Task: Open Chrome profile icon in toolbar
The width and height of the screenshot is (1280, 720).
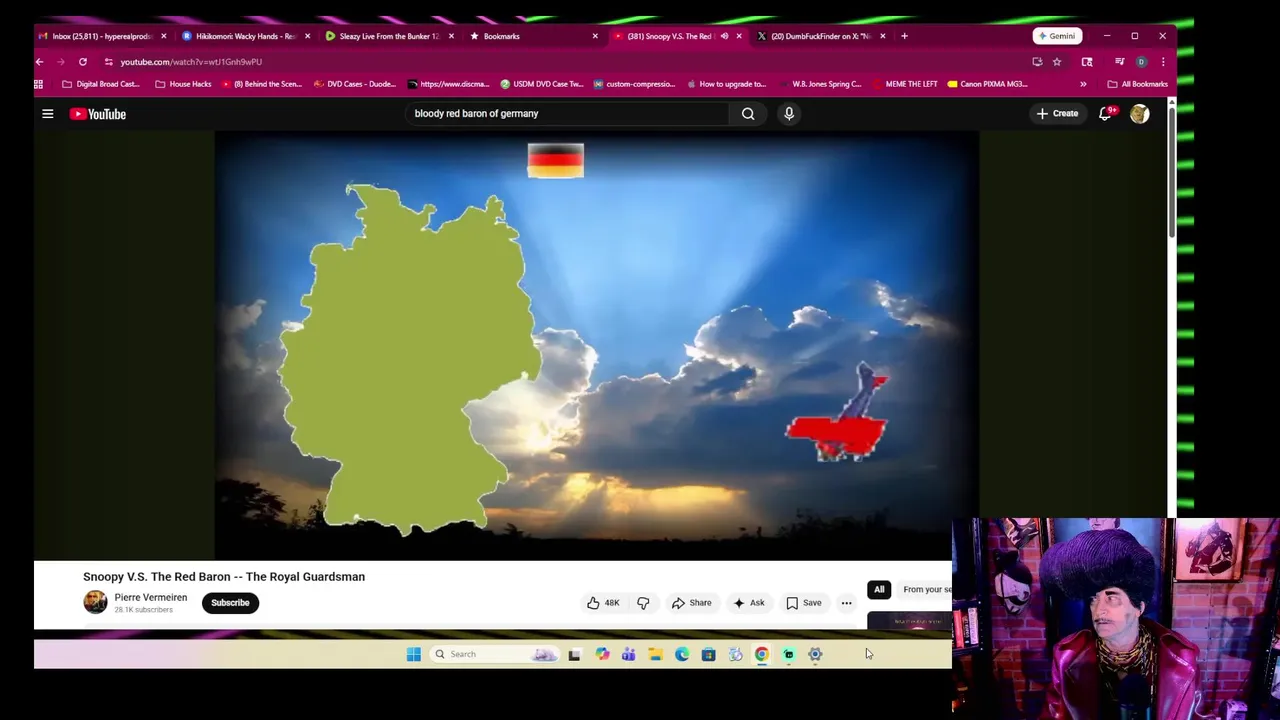Action: coord(1141,62)
